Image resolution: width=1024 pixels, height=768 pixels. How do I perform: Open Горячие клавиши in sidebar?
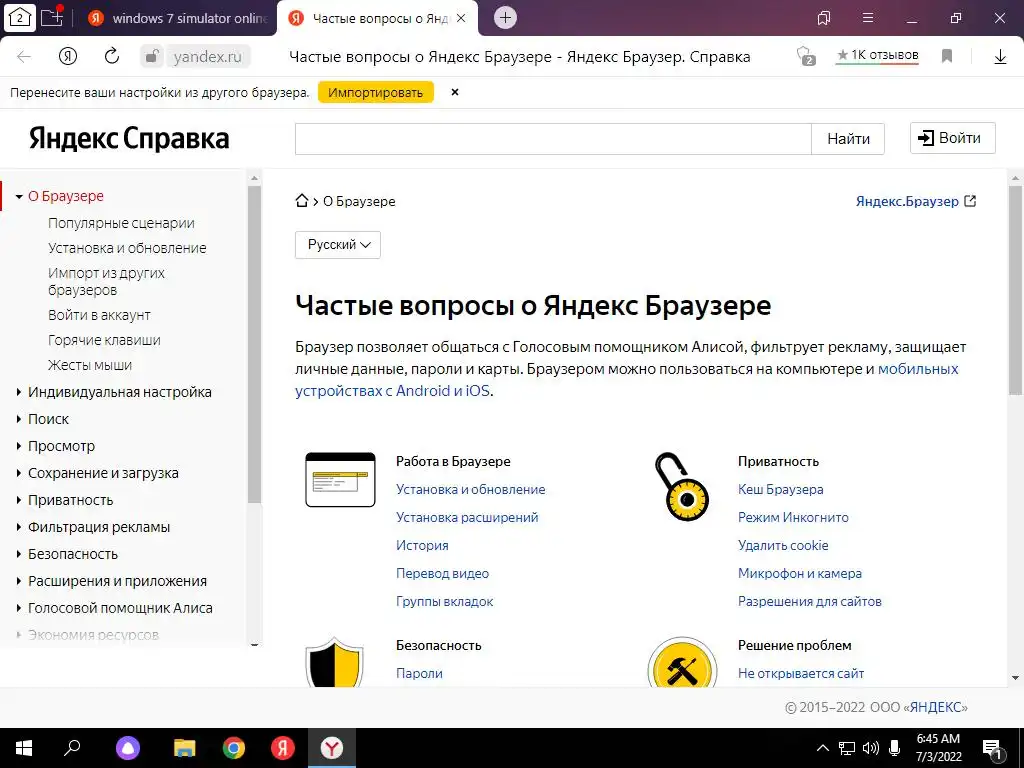pyautogui.click(x=104, y=340)
